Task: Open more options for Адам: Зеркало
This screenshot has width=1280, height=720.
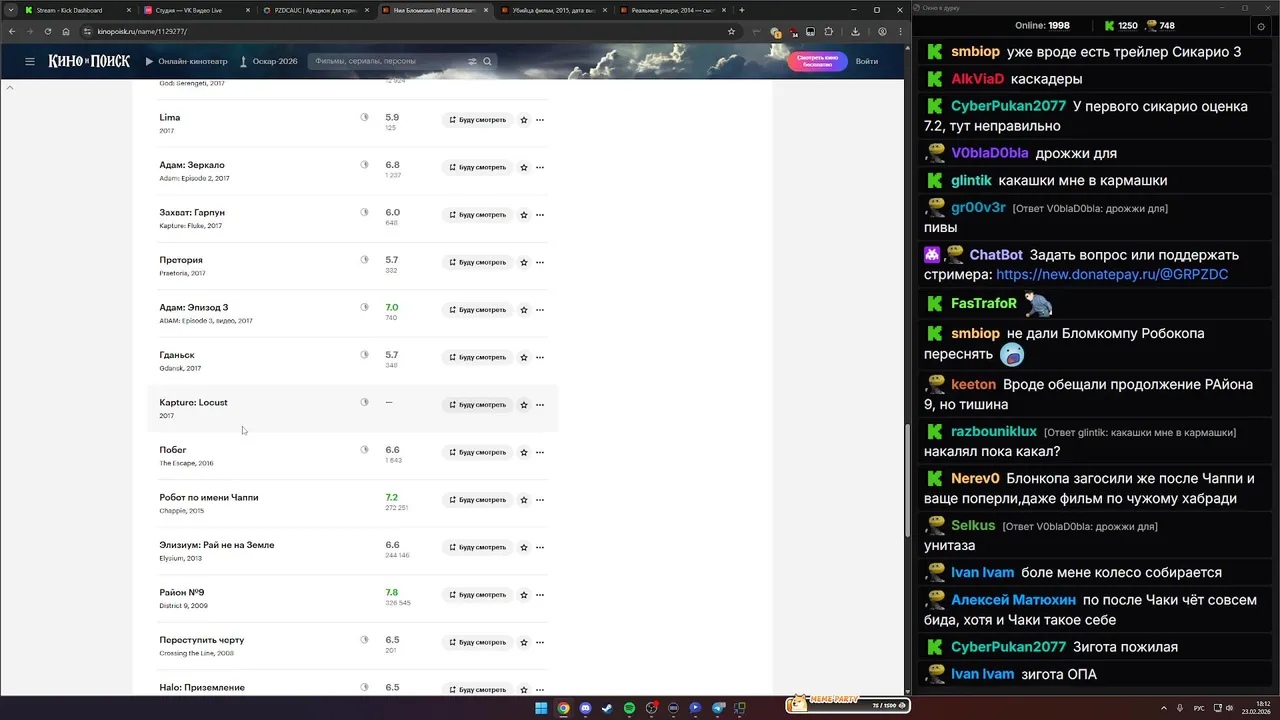Action: click(x=540, y=167)
